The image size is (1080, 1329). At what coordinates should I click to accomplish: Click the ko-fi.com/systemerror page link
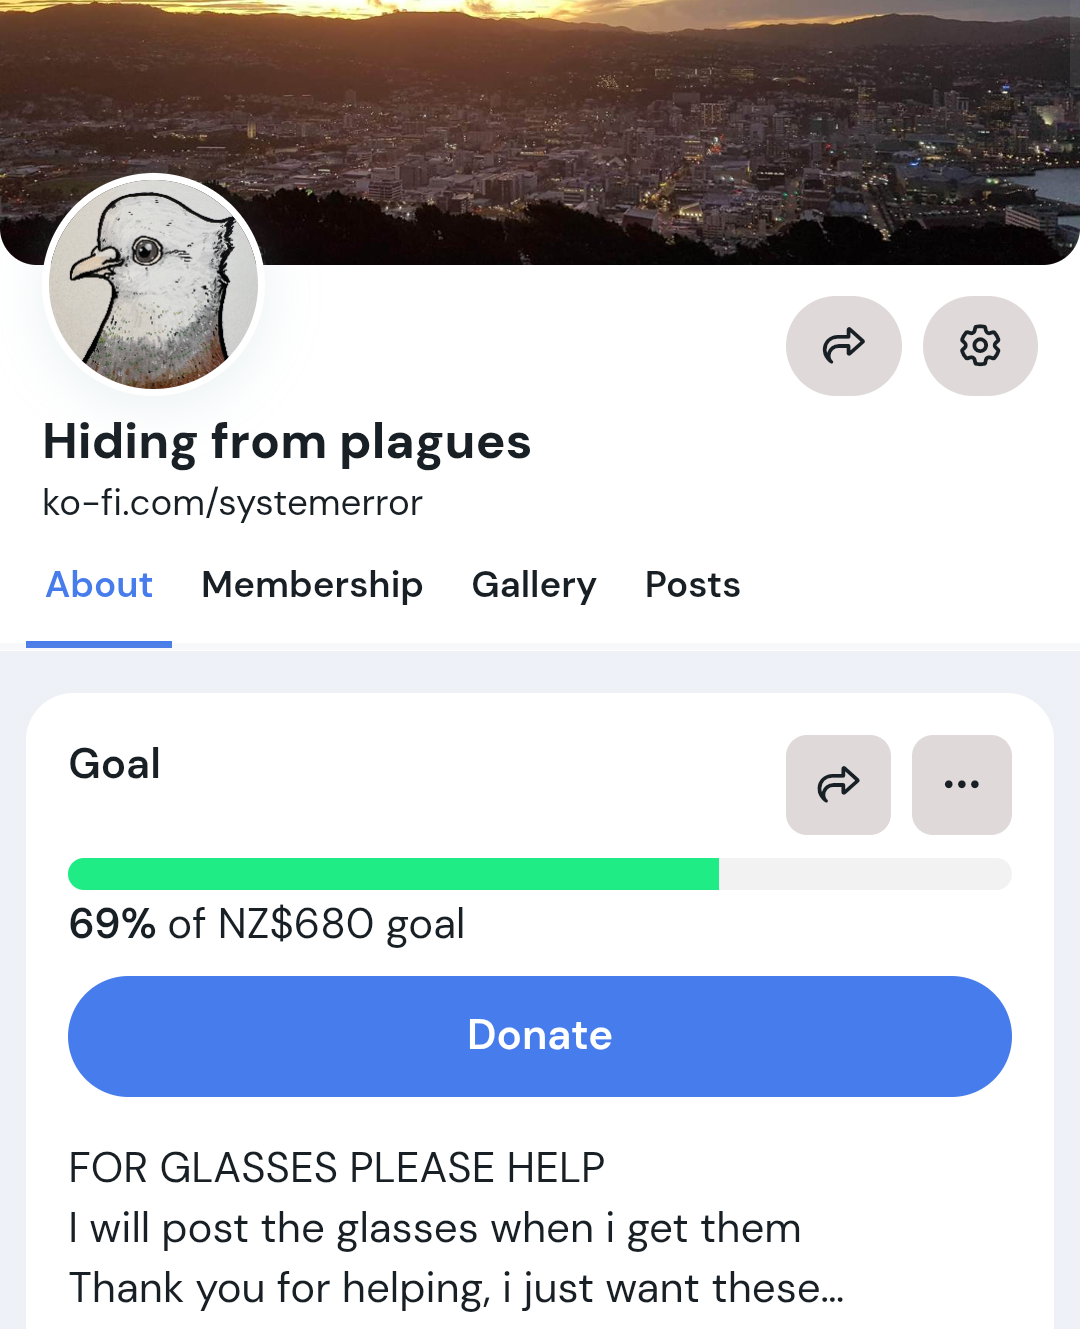(233, 502)
